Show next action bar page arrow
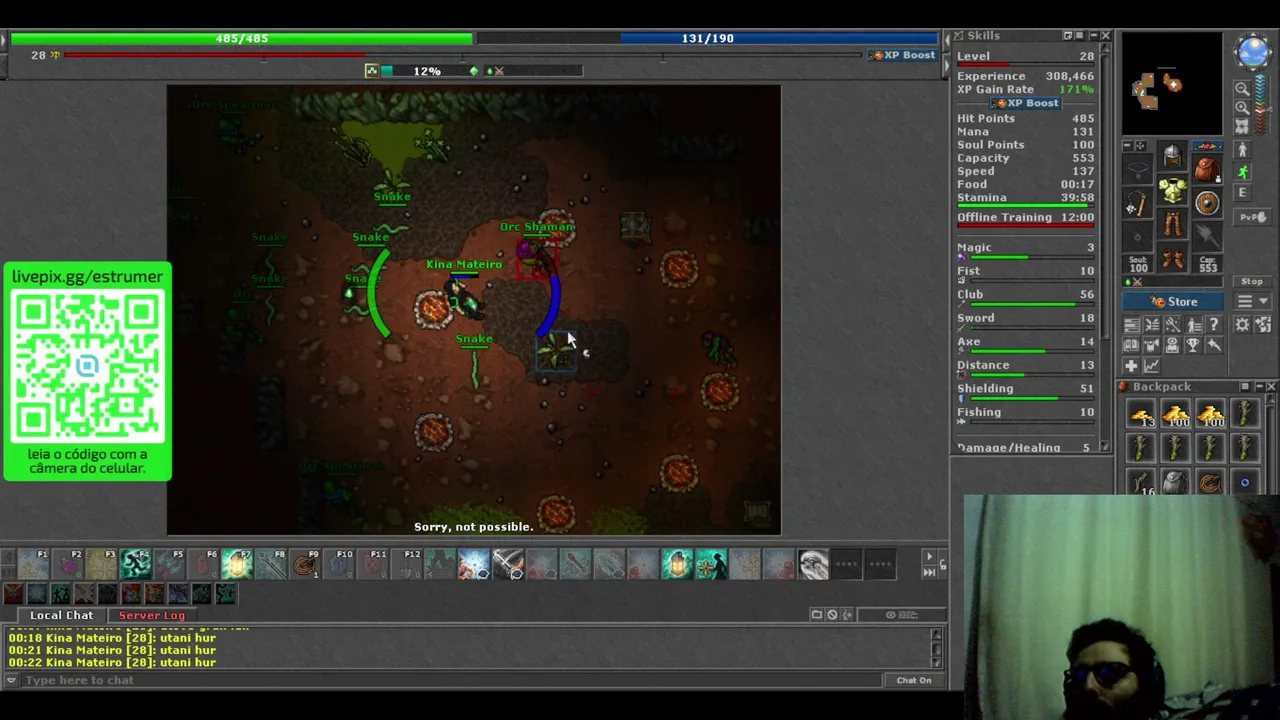Screen dimensions: 1280x720 tap(929, 557)
